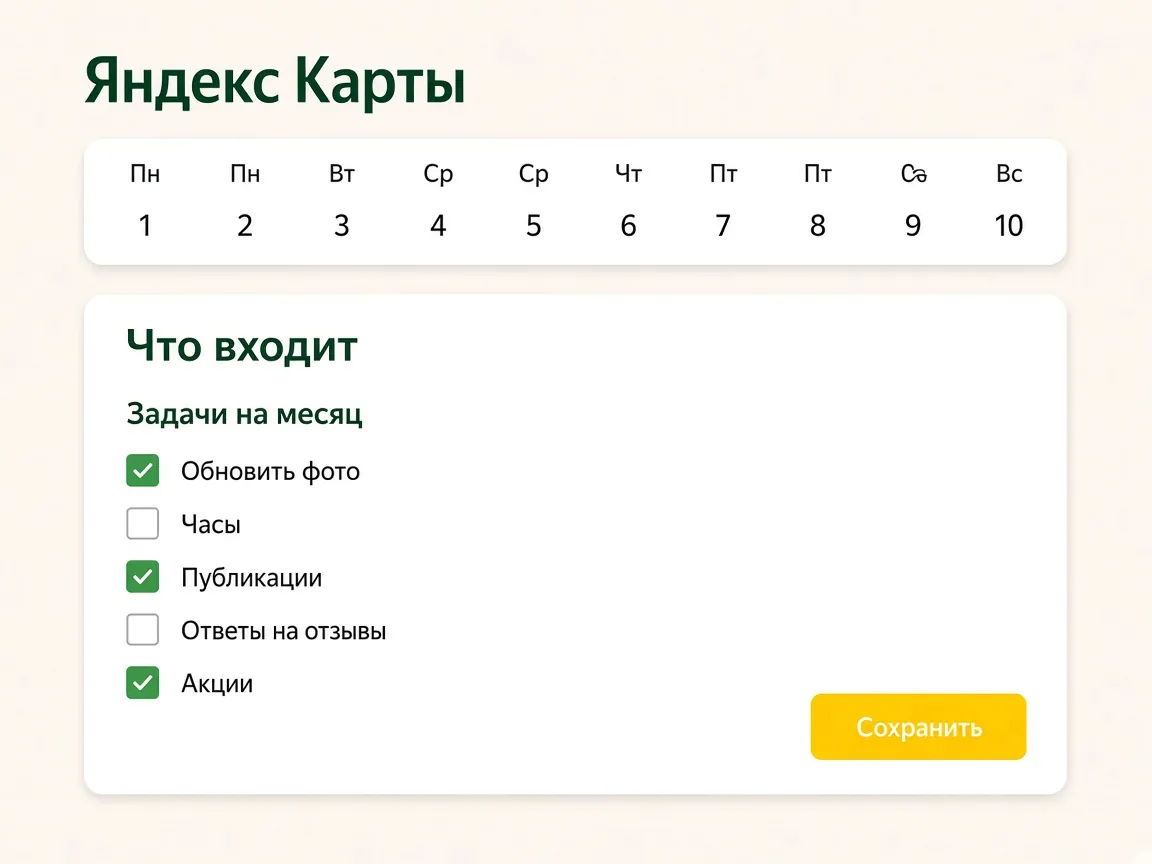Pick day 4 in the calendar strip
The image size is (1152, 864).
pyautogui.click(x=438, y=201)
